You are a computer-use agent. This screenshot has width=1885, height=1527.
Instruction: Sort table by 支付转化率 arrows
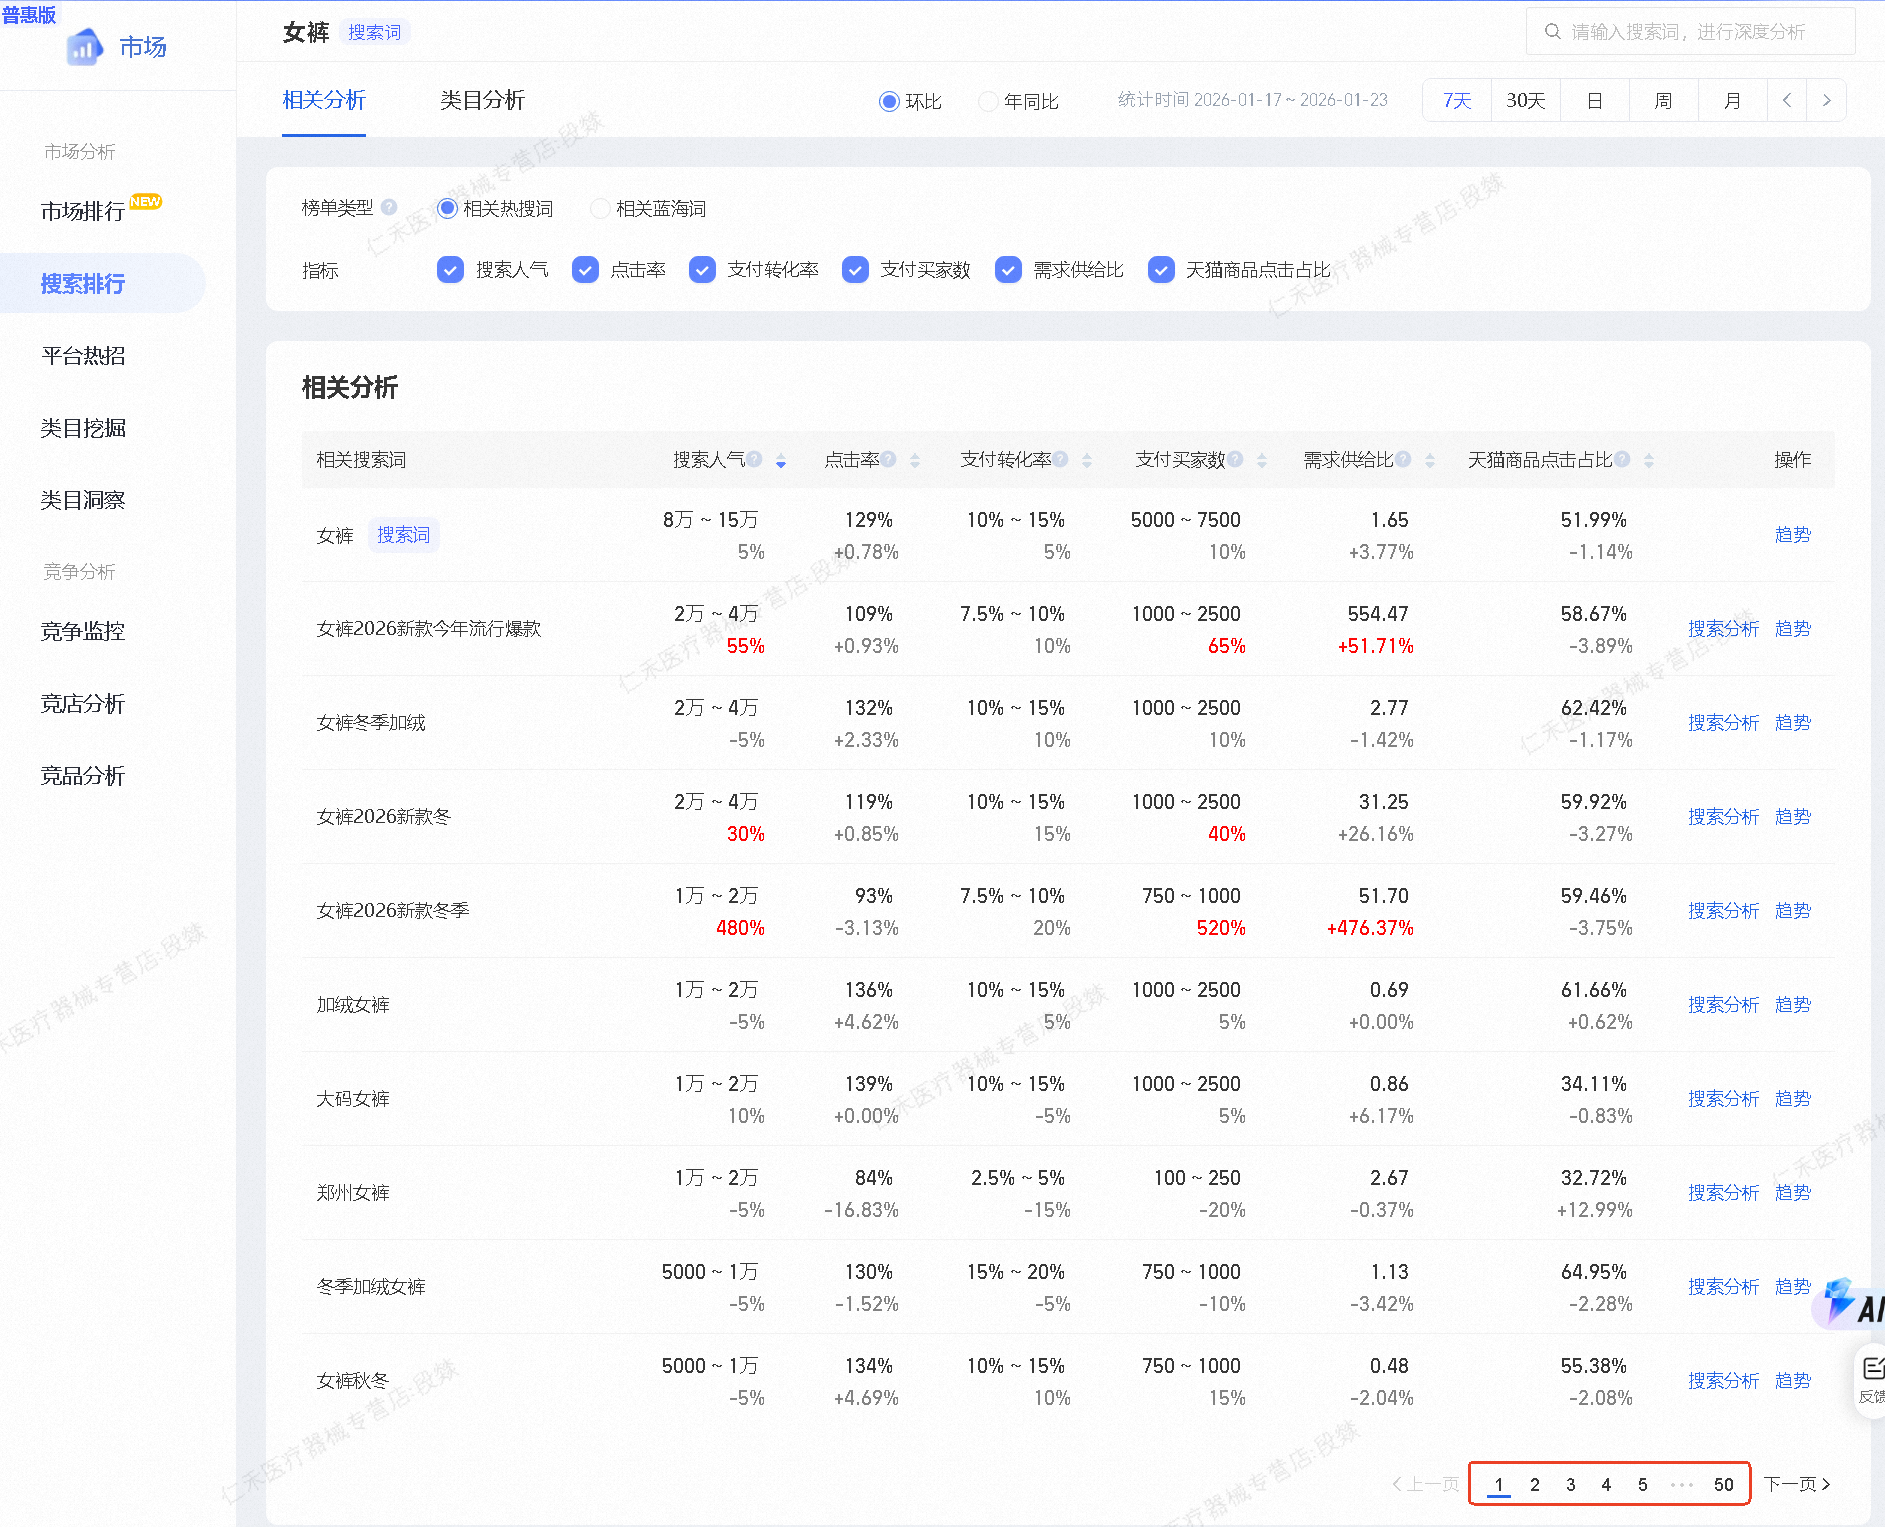[x=1087, y=460]
